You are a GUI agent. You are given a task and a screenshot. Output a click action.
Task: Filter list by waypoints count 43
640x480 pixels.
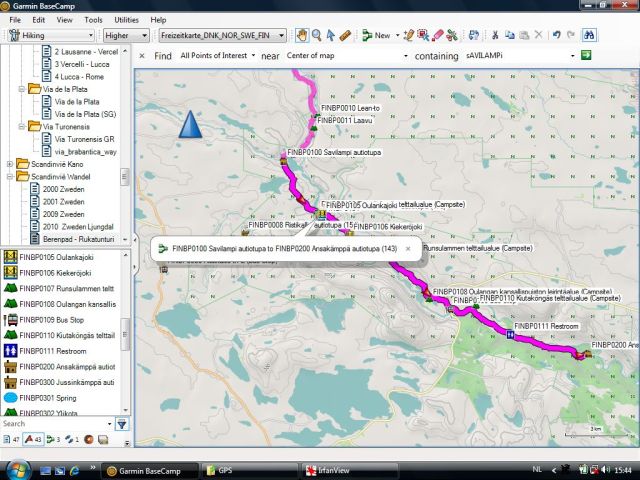31,439
